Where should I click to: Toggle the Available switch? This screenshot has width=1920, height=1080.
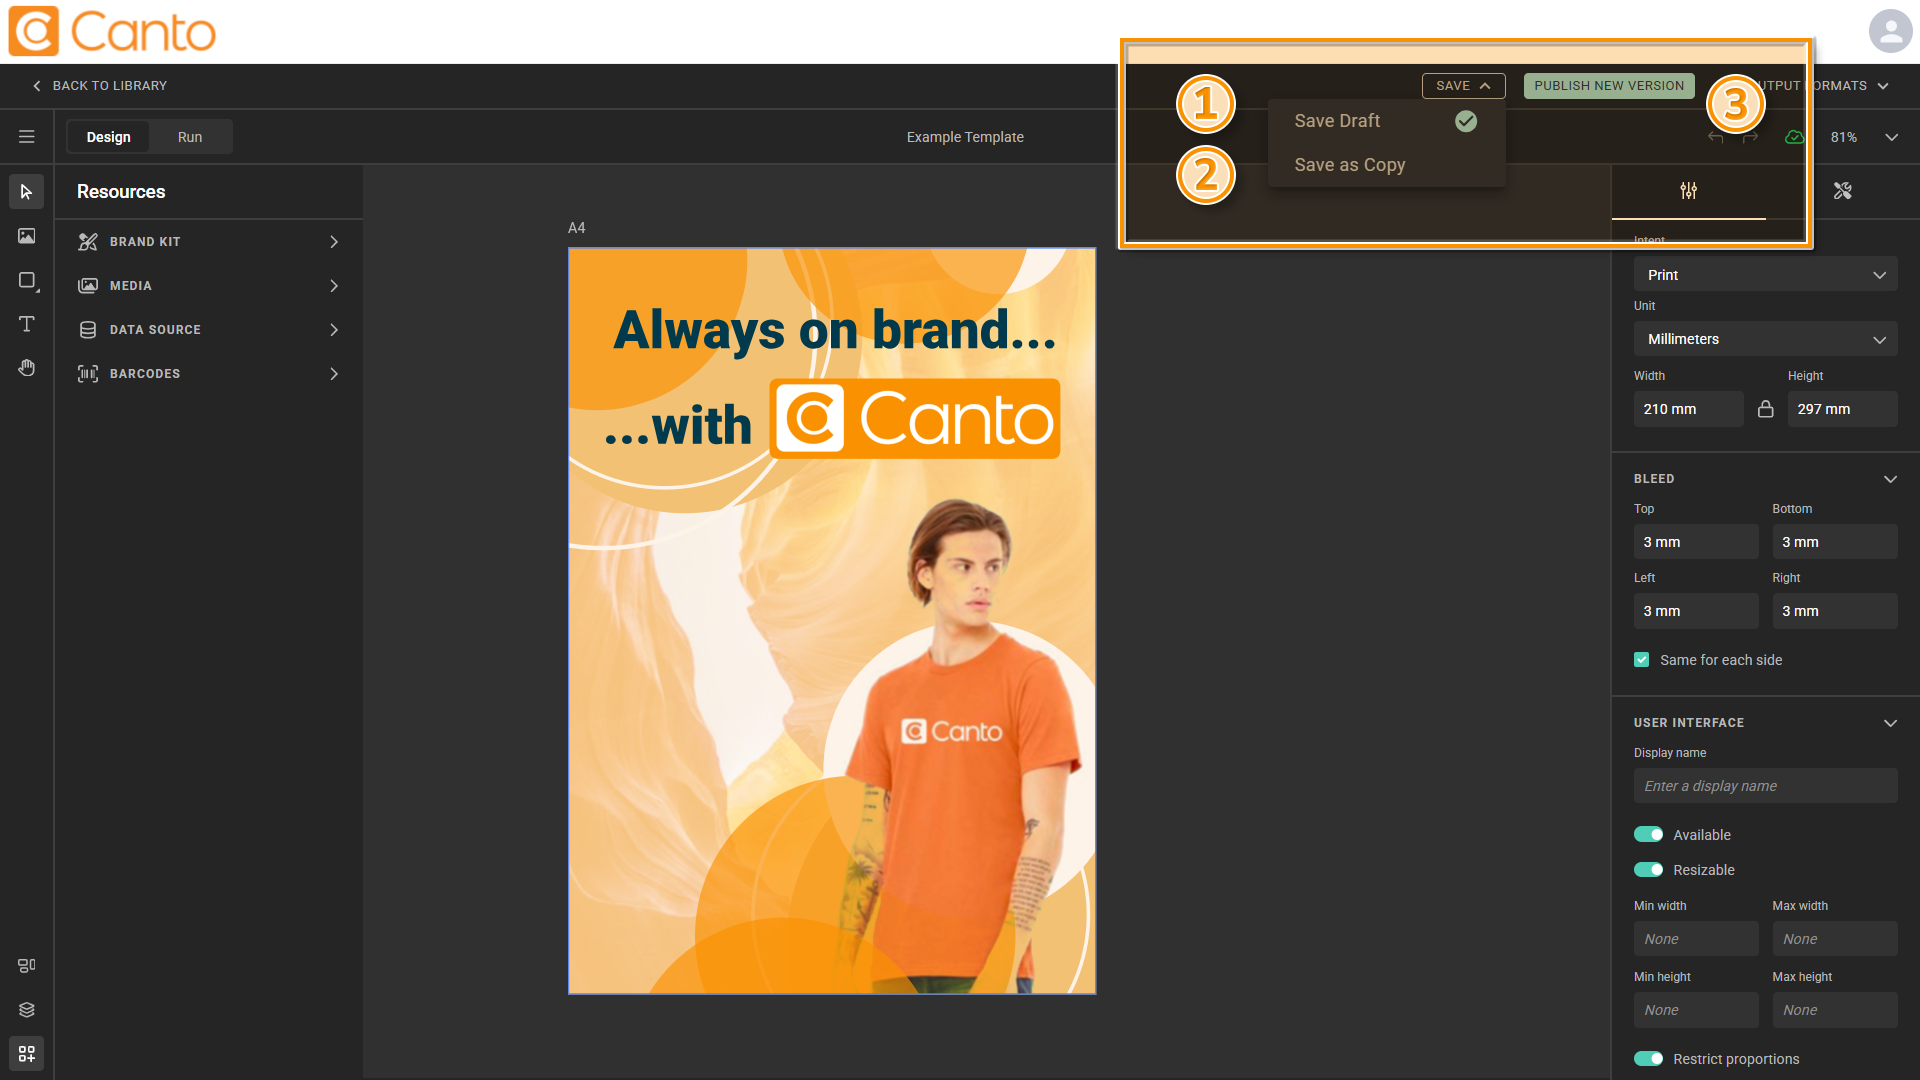tap(1648, 835)
